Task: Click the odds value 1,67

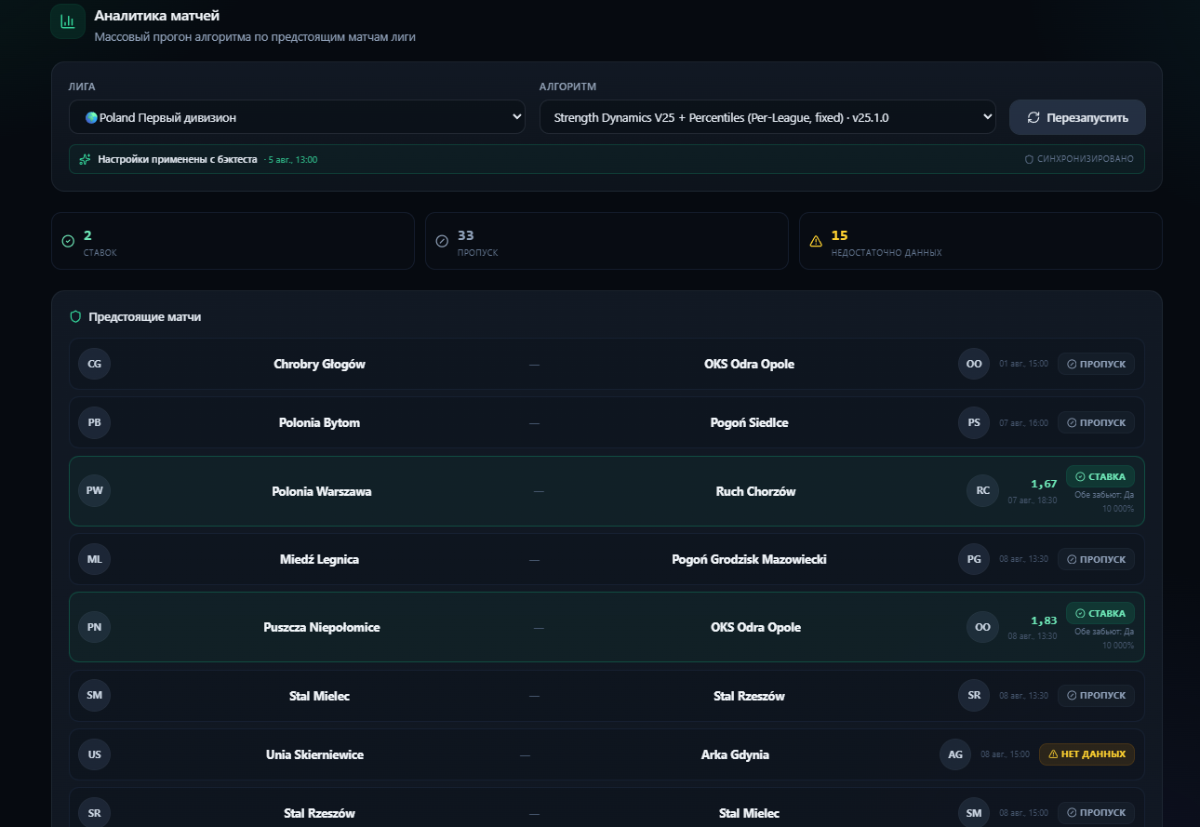Action: click(x=1044, y=484)
